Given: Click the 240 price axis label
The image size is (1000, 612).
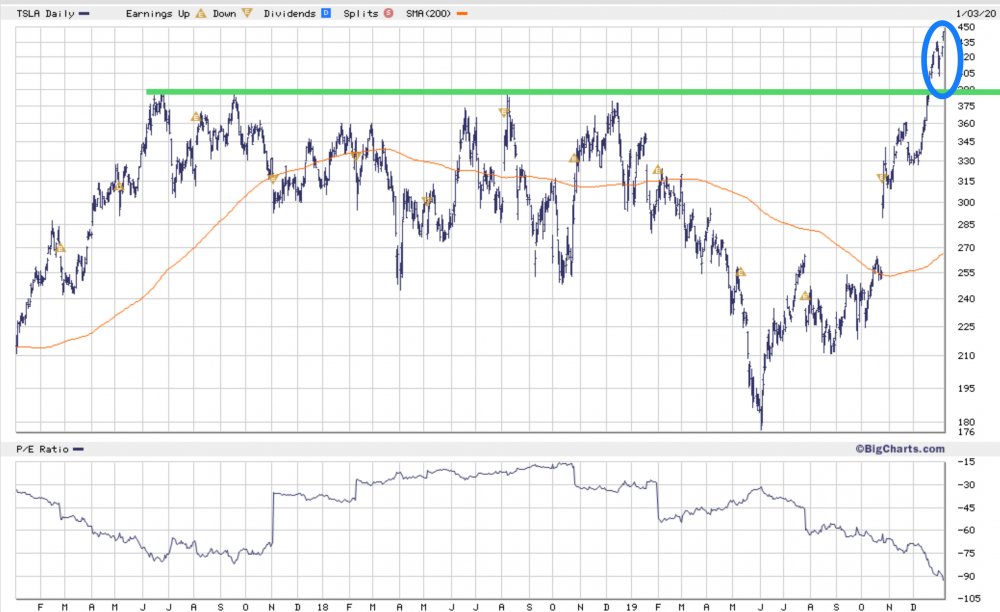Looking at the screenshot, I should (x=966, y=298).
